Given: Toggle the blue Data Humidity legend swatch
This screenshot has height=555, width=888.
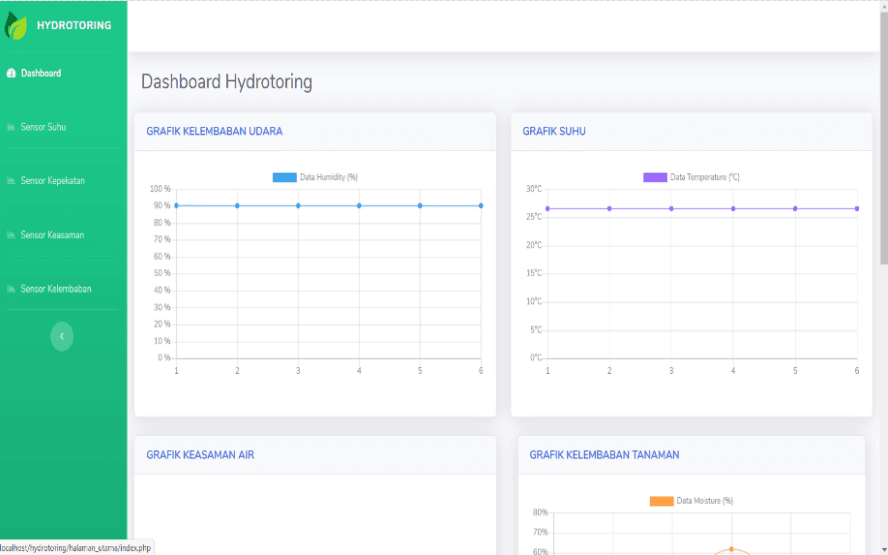Looking at the screenshot, I should click(284, 177).
